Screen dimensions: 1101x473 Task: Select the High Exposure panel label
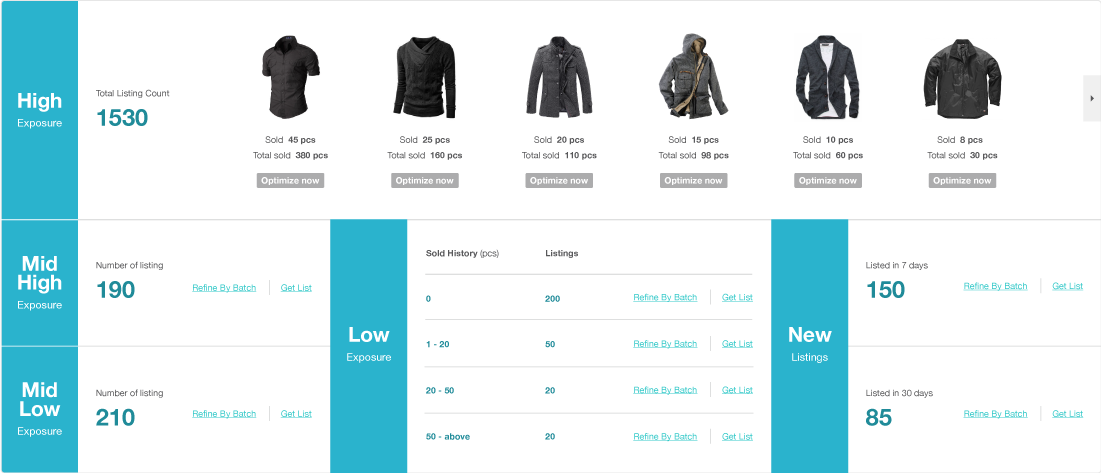(39, 109)
